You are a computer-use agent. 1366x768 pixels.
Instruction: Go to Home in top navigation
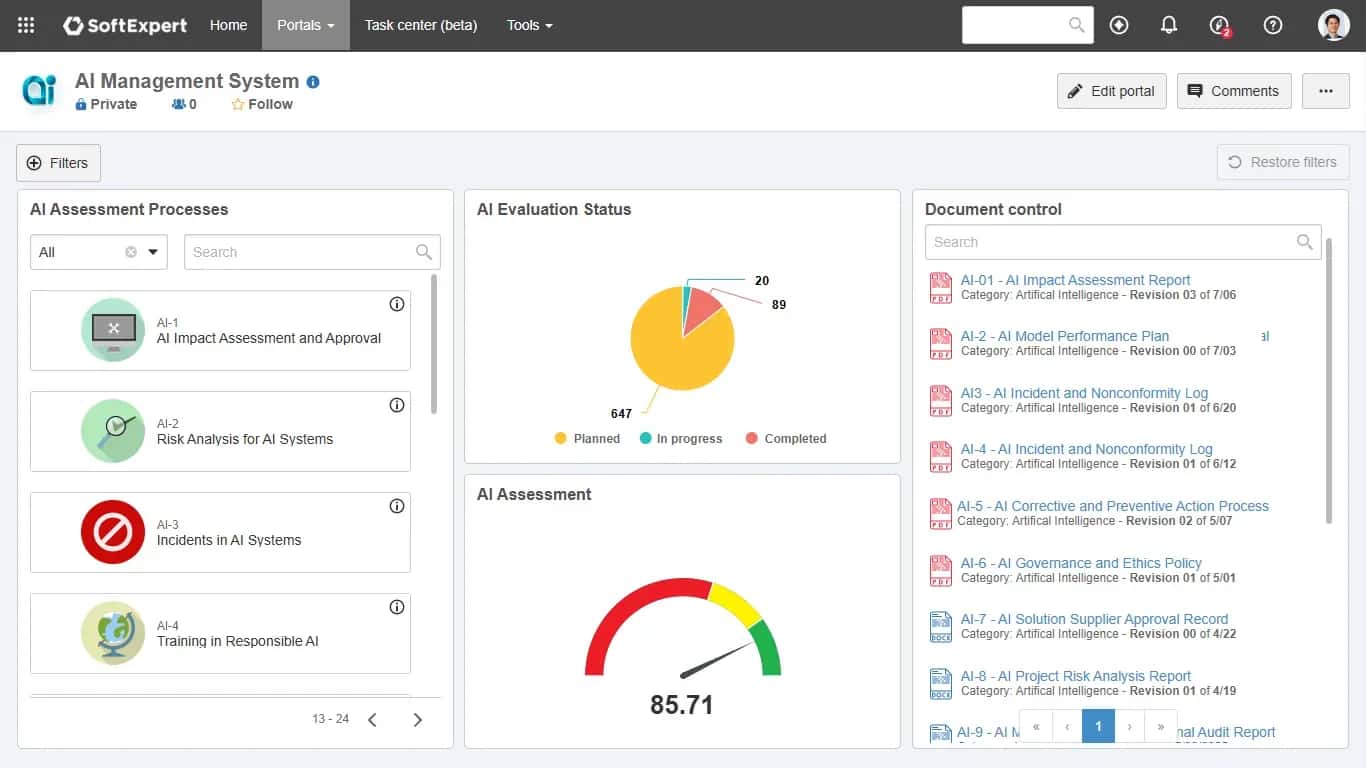(228, 25)
